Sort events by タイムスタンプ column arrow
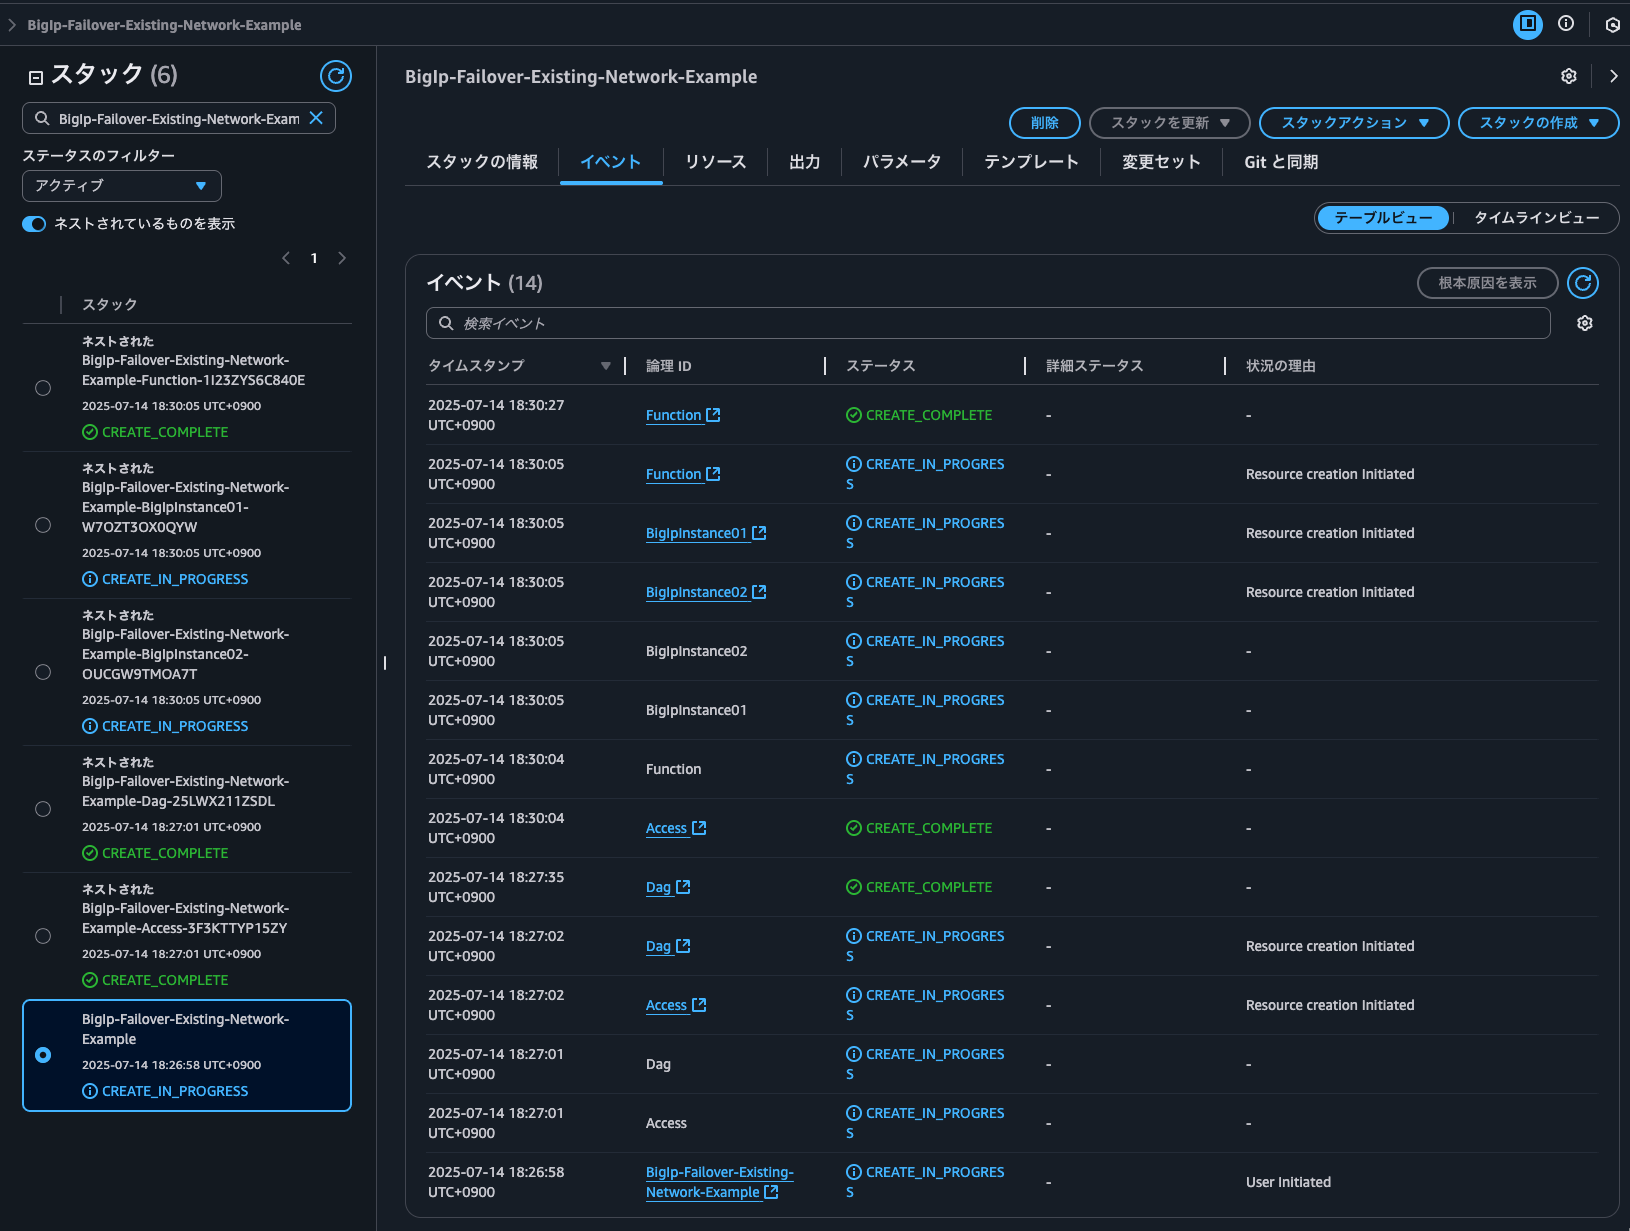 [x=606, y=366]
